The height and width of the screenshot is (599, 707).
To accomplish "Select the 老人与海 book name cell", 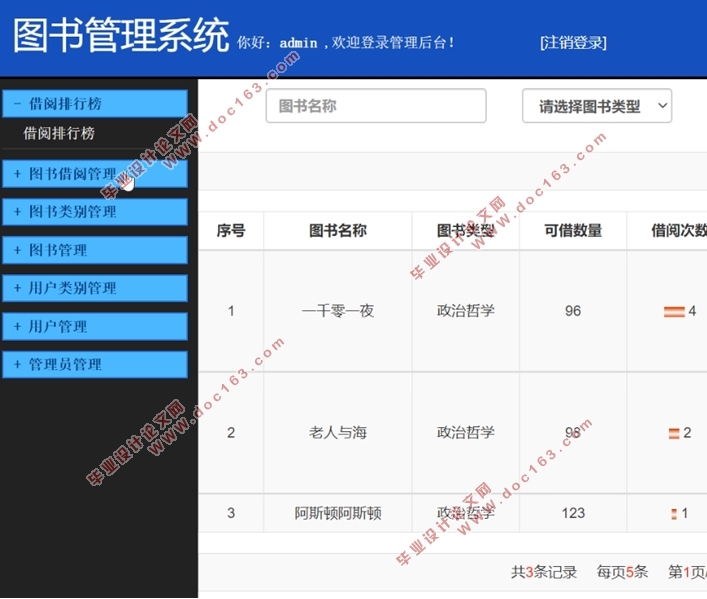I will [x=338, y=433].
